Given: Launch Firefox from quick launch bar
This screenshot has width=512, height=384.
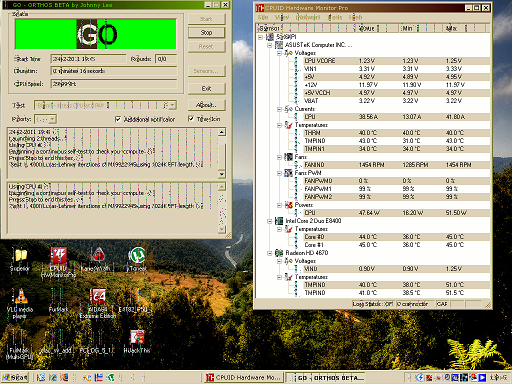Looking at the screenshot, I should tap(64, 378).
